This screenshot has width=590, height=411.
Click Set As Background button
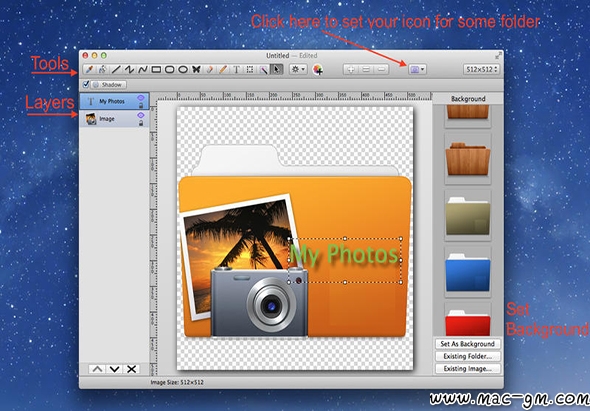(x=468, y=344)
